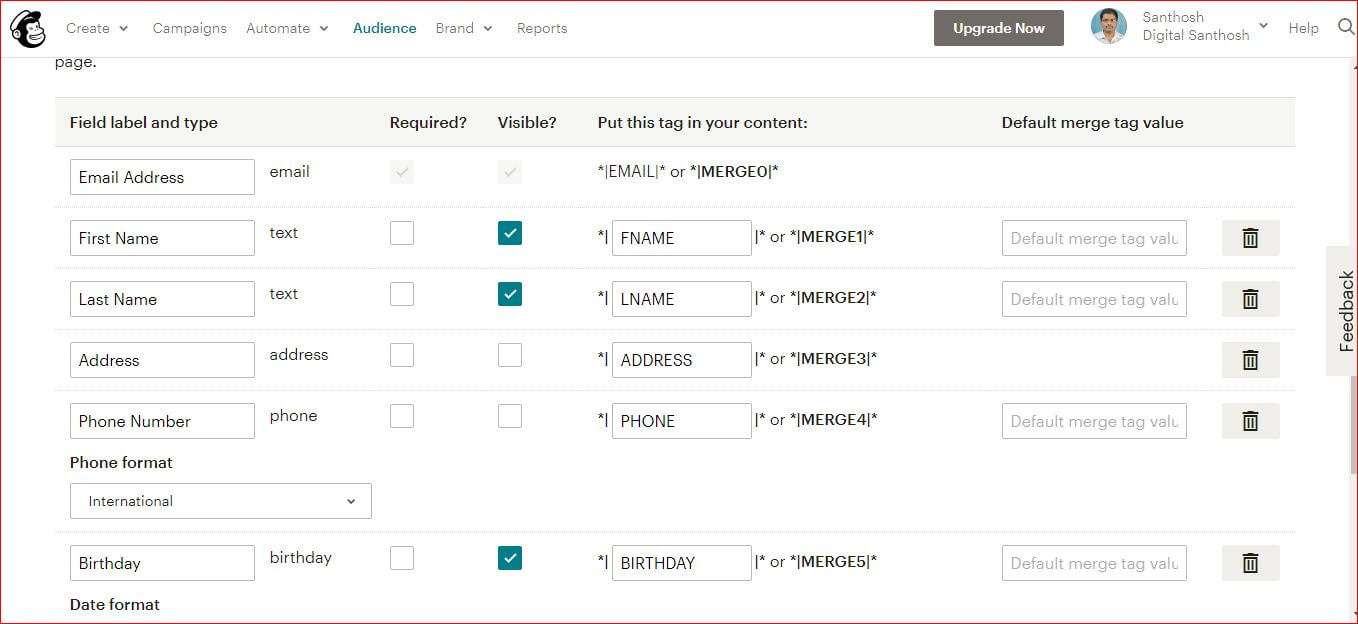
Task: Uncheck Visible for First Name
Action: pos(510,233)
